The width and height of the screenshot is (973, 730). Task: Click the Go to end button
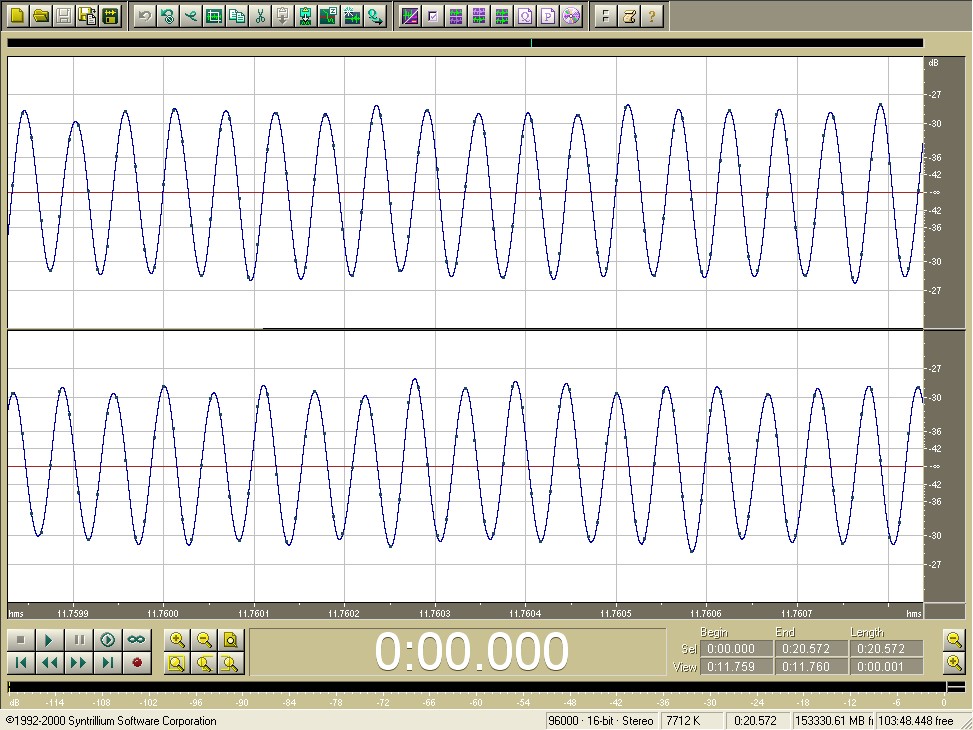107,662
